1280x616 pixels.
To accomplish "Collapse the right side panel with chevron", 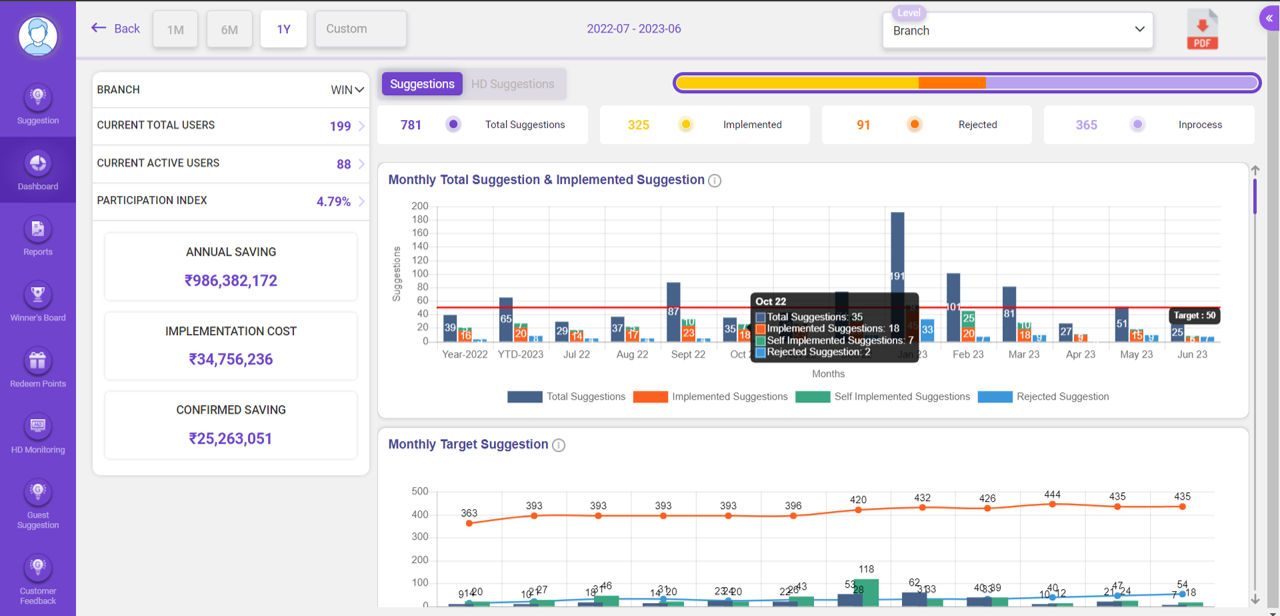I will pyautogui.click(x=1268, y=17).
